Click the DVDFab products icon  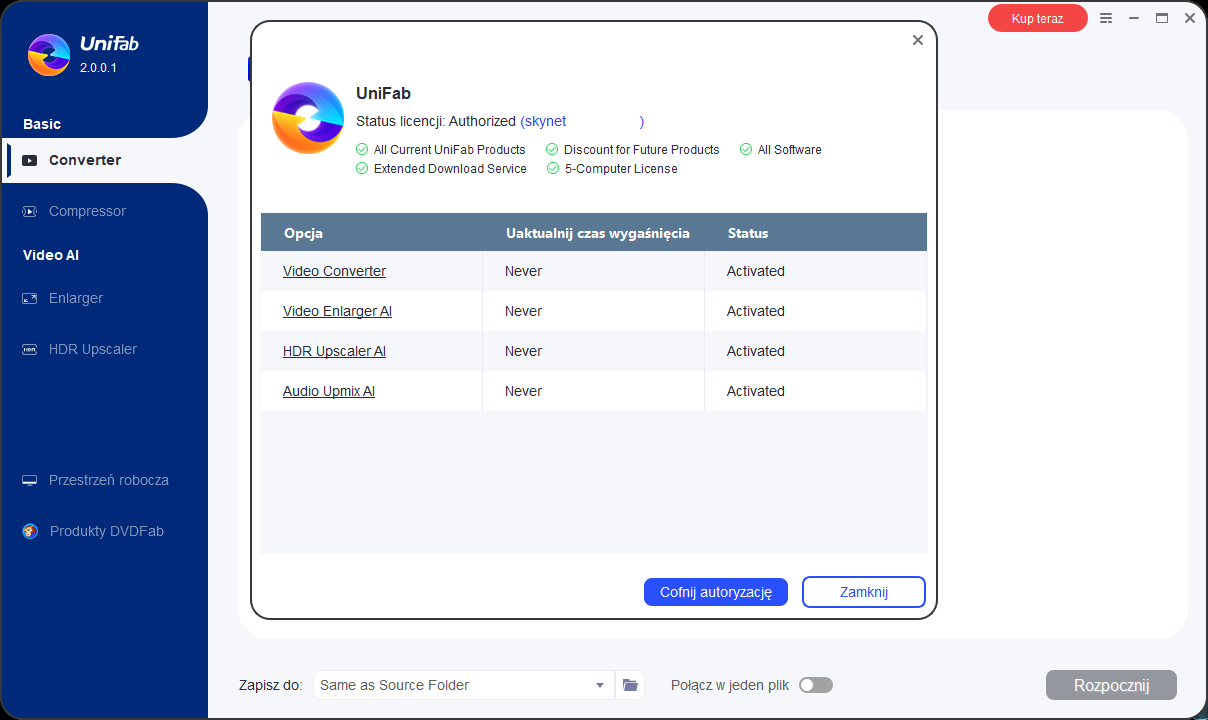coord(30,531)
